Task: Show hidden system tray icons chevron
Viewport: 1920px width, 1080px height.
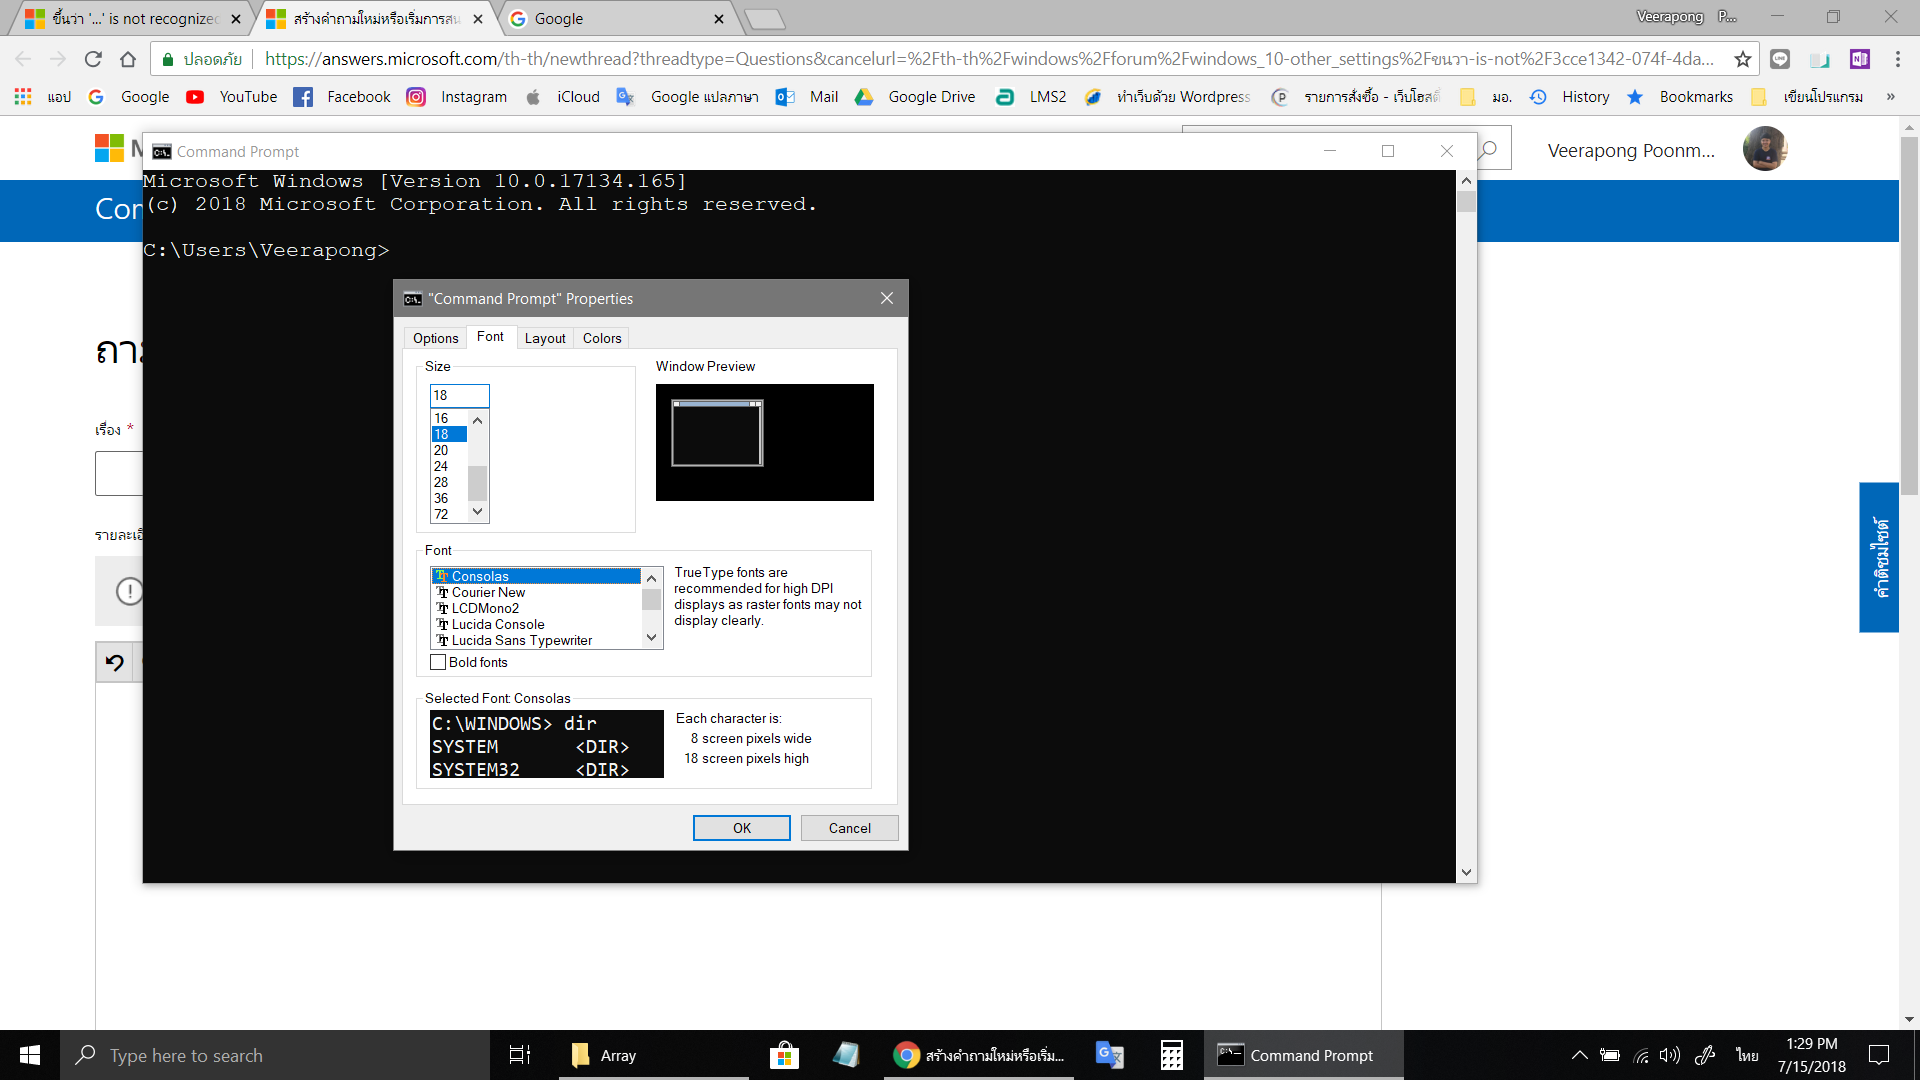Action: click(x=1579, y=1055)
